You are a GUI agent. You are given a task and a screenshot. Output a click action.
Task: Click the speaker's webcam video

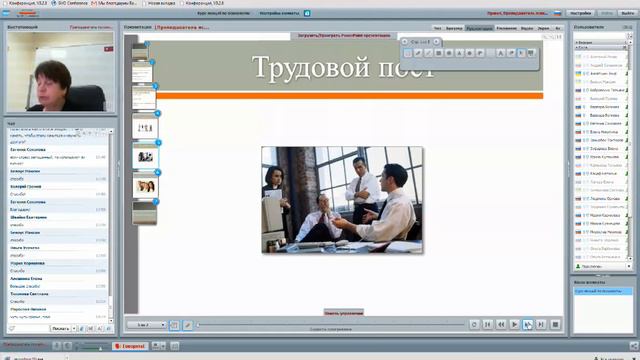pyautogui.click(x=60, y=72)
